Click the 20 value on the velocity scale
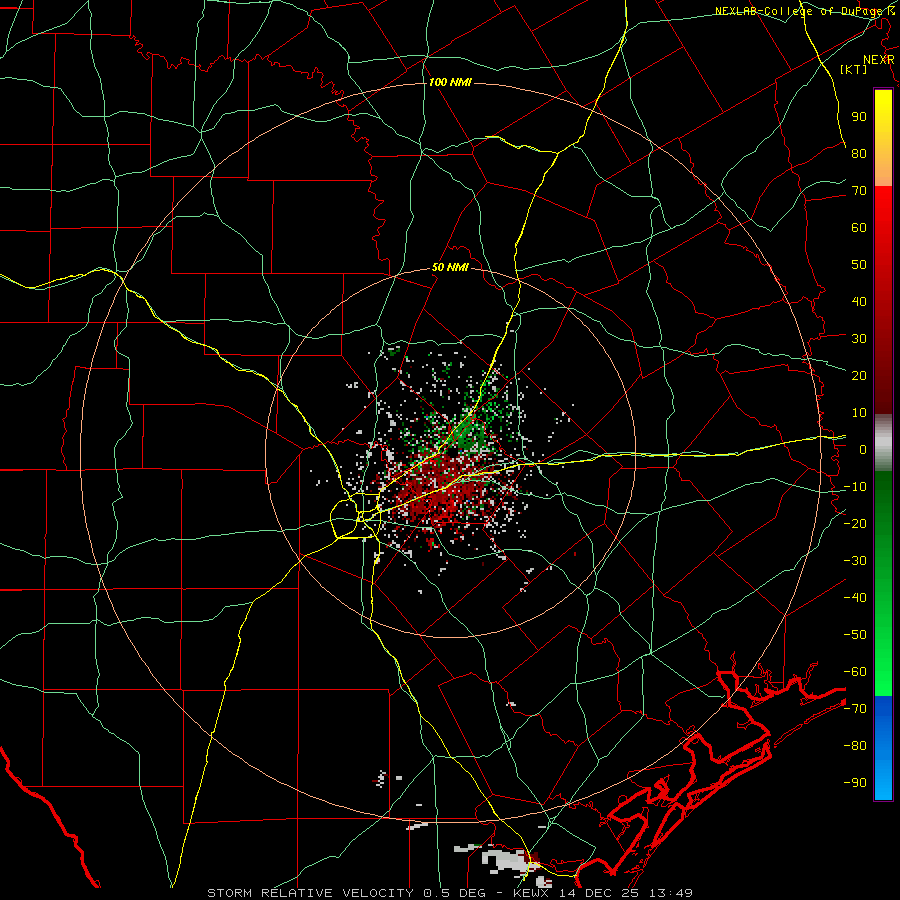 [859, 375]
